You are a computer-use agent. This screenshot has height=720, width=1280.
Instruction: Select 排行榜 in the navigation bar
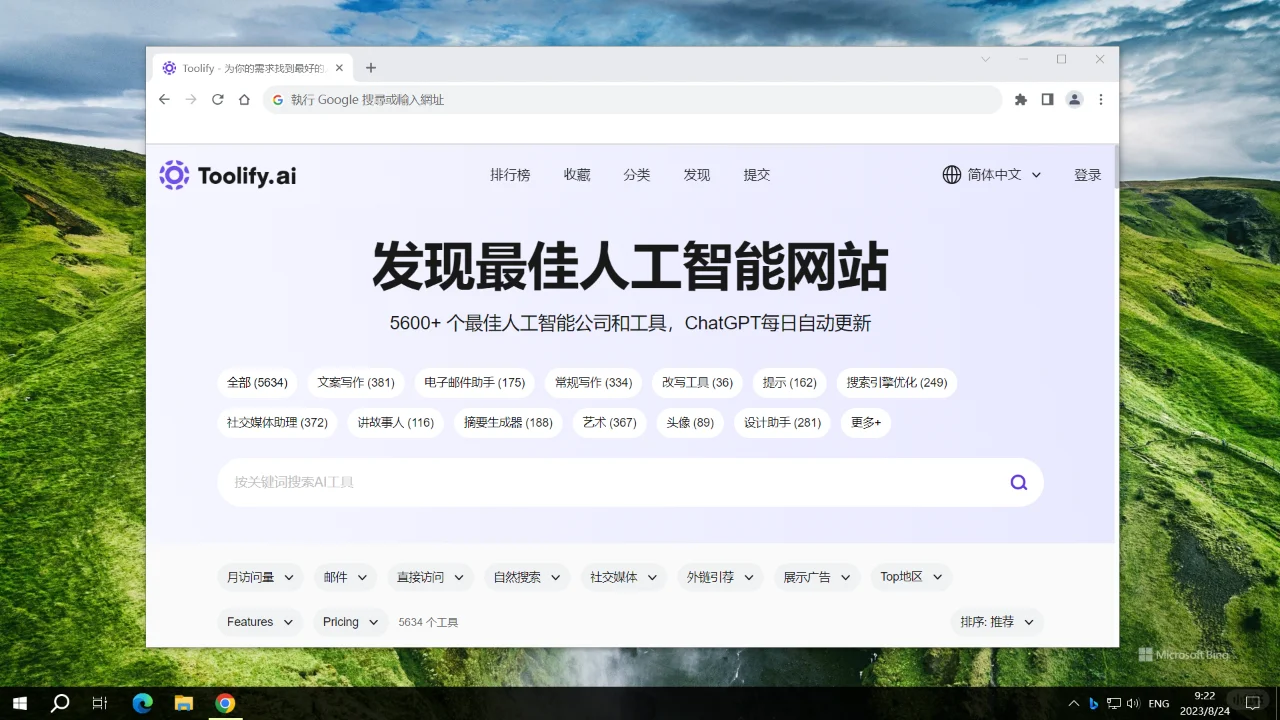coord(510,174)
